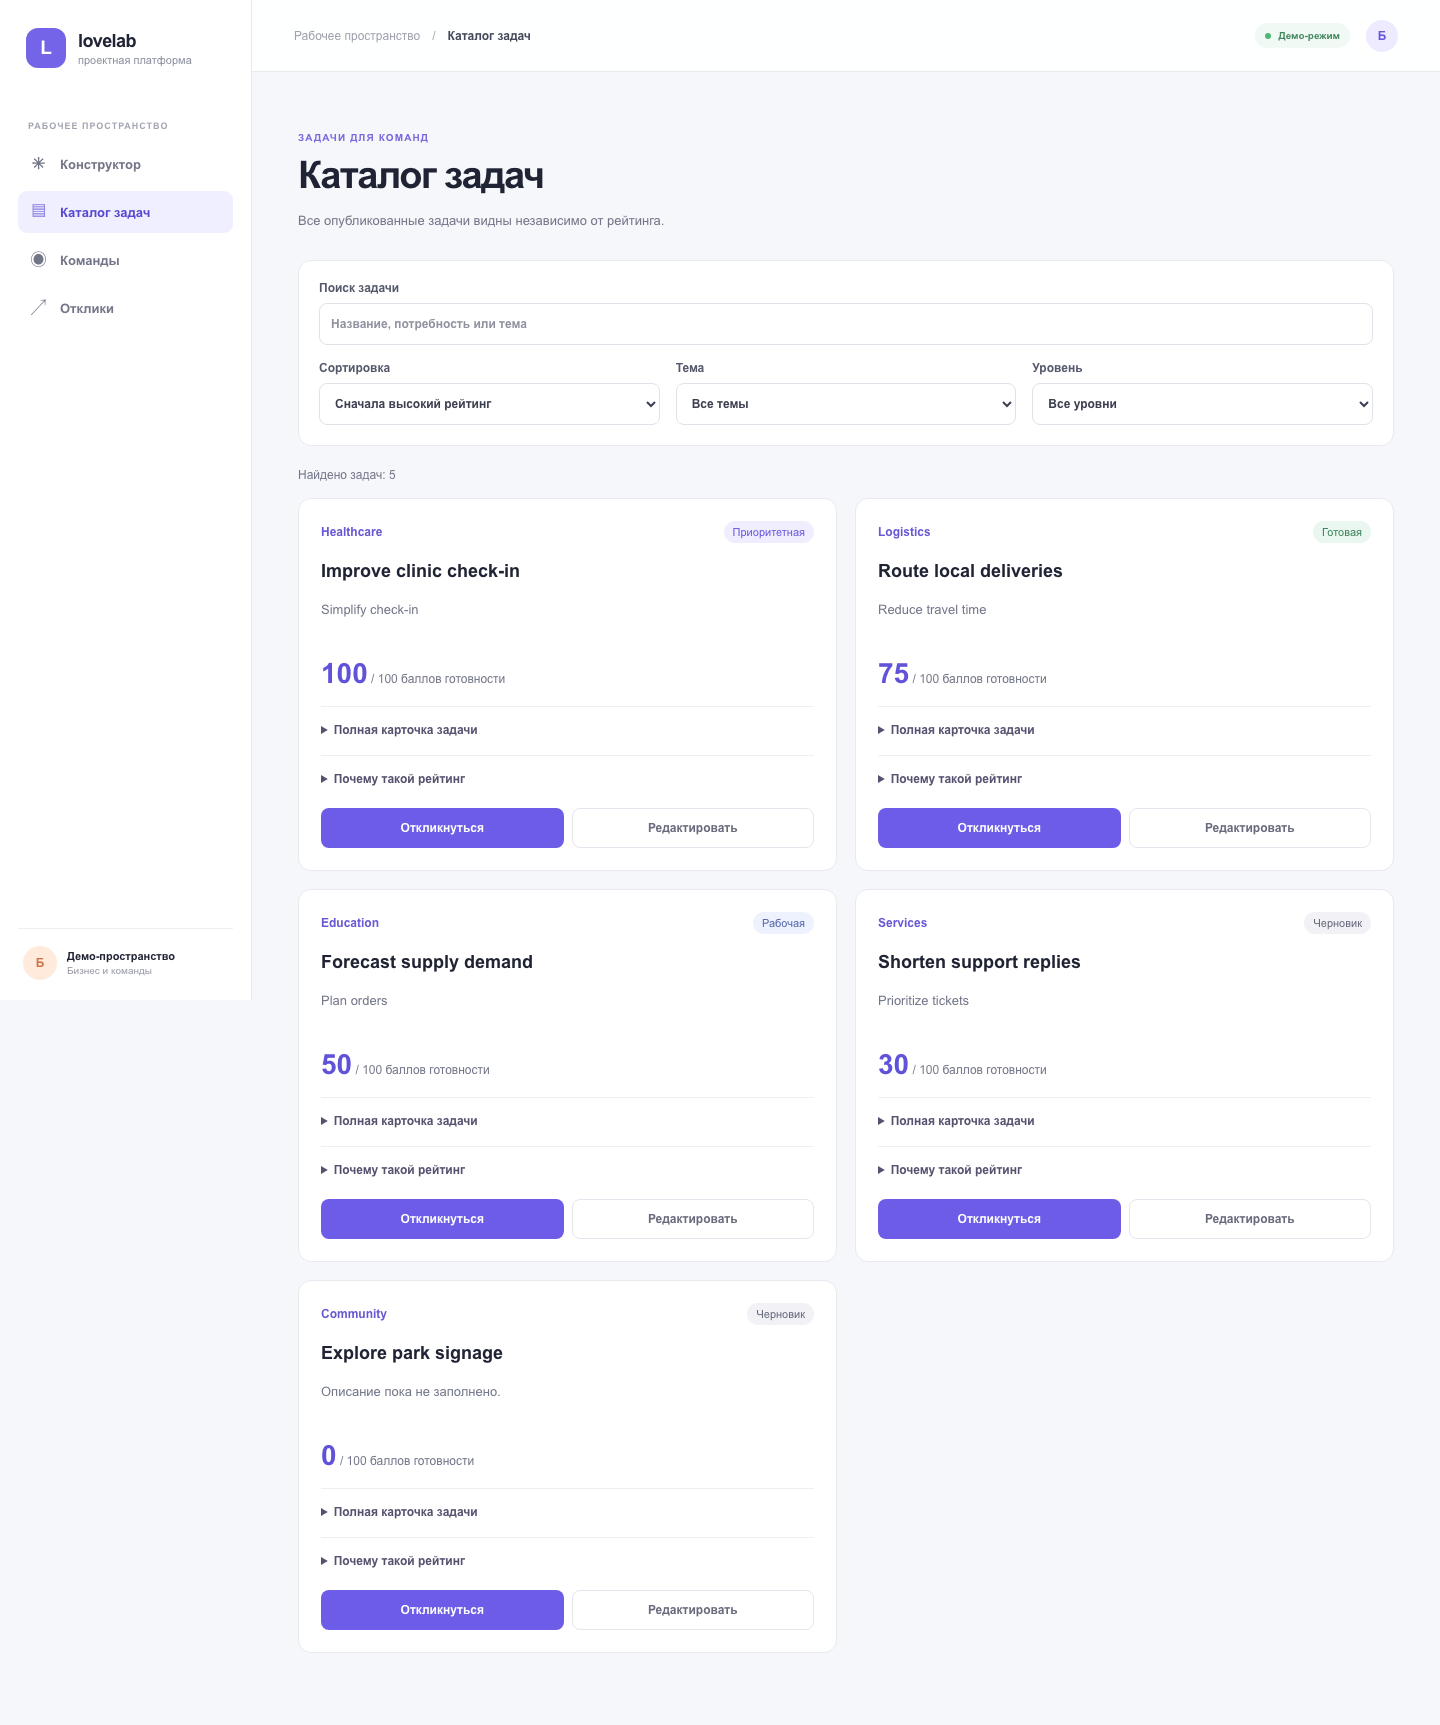Open the Тема dropdown

tap(846, 404)
